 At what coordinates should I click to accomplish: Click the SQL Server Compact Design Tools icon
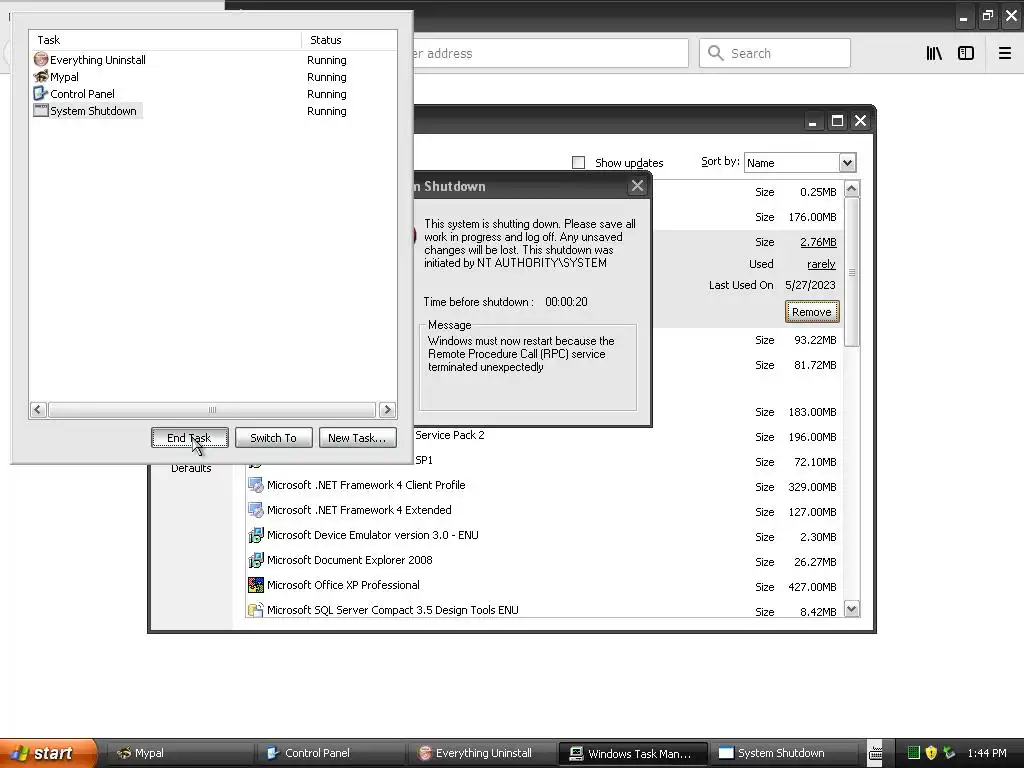point(255,610)
